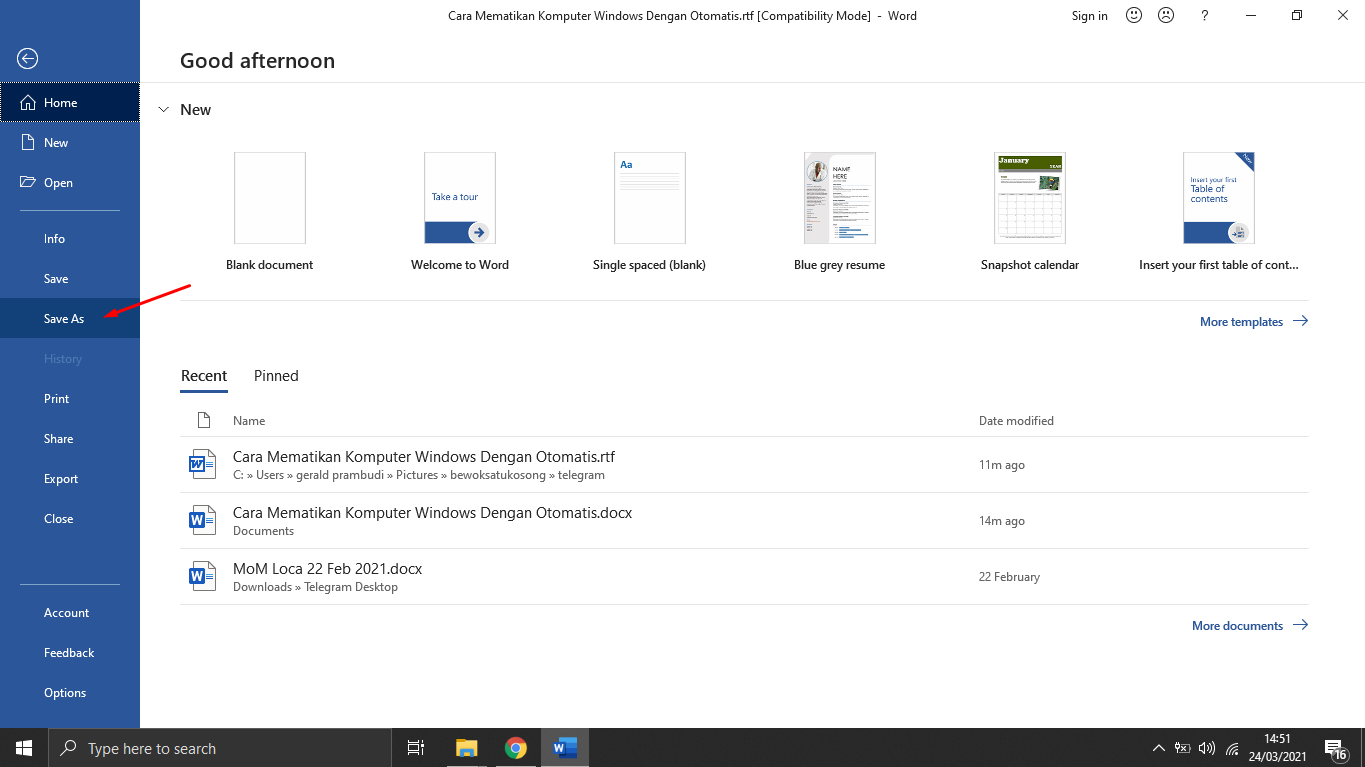This screenshot has width=1365, height=767.
Task: Open Feedback in the sidebar
Action: (70, 652)
